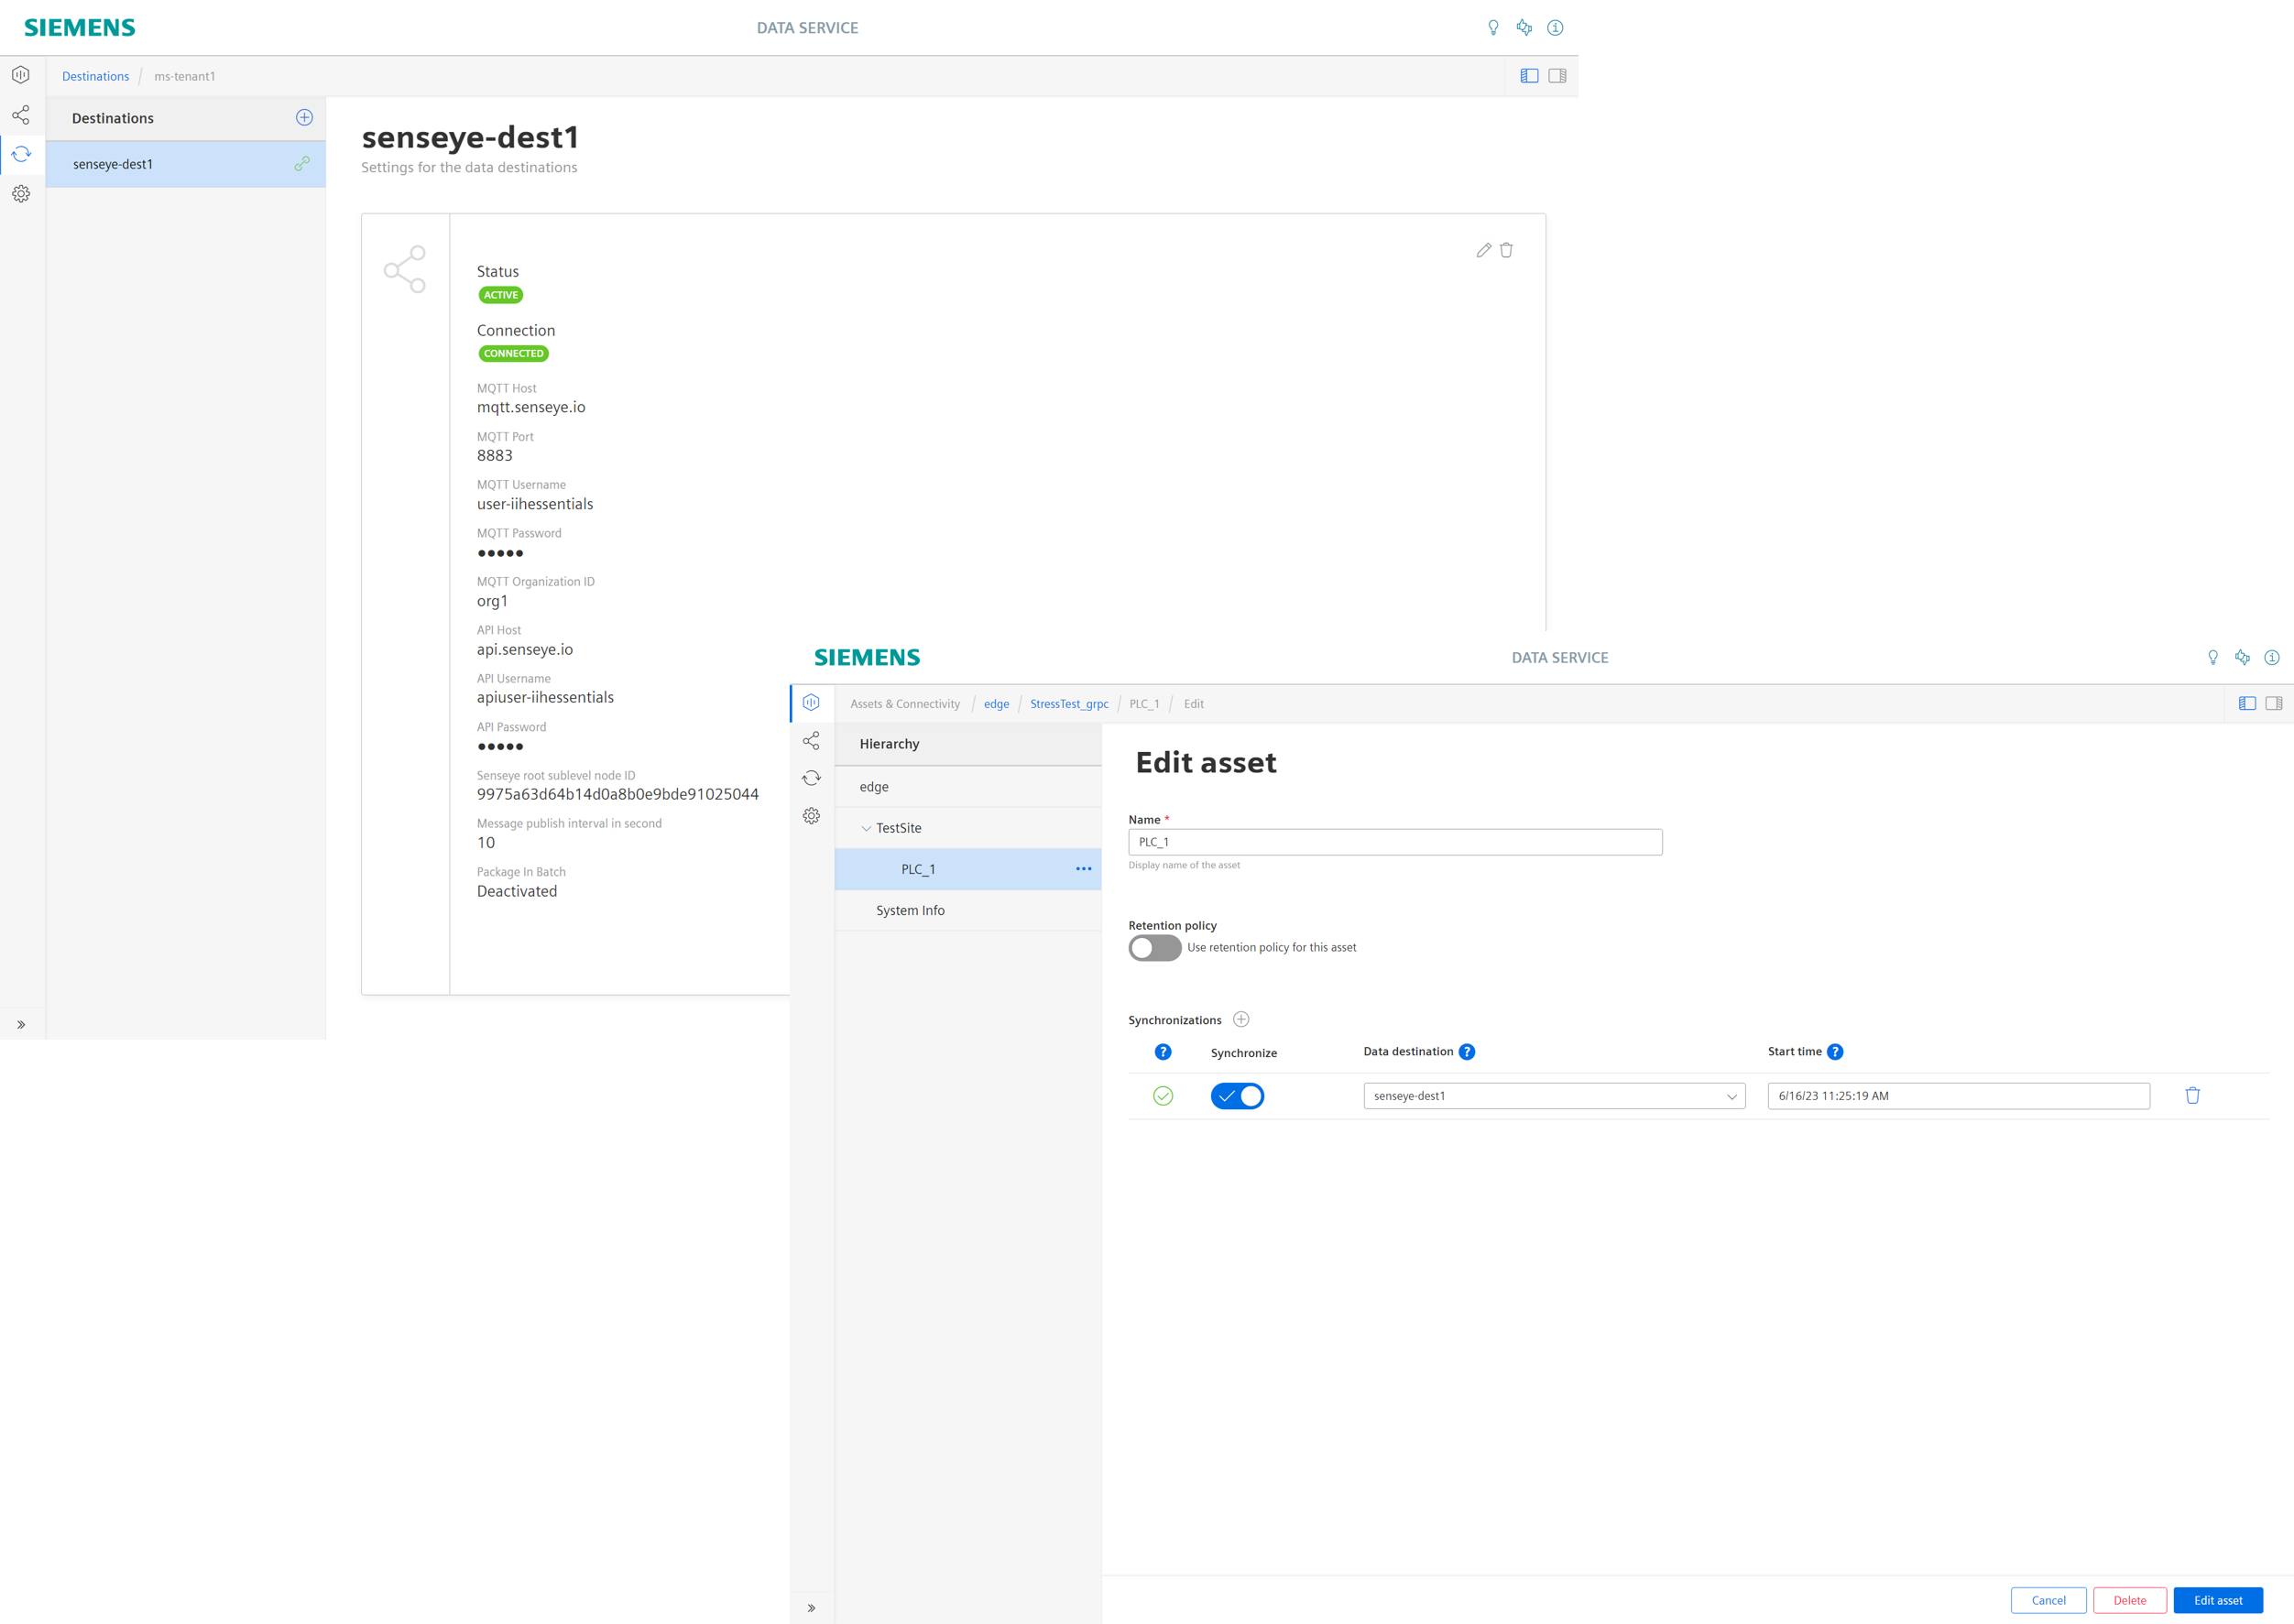Enable Use retention policy for this asset
2294x1624 pixels.
[1153, 947]
